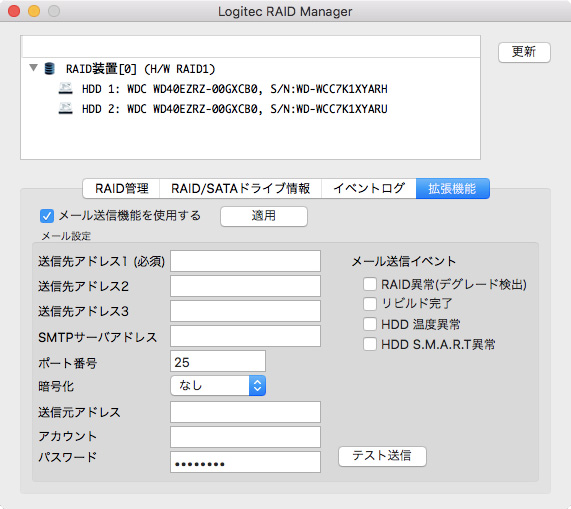Close the Logitec RAID Manager window

tap(14, 11)
